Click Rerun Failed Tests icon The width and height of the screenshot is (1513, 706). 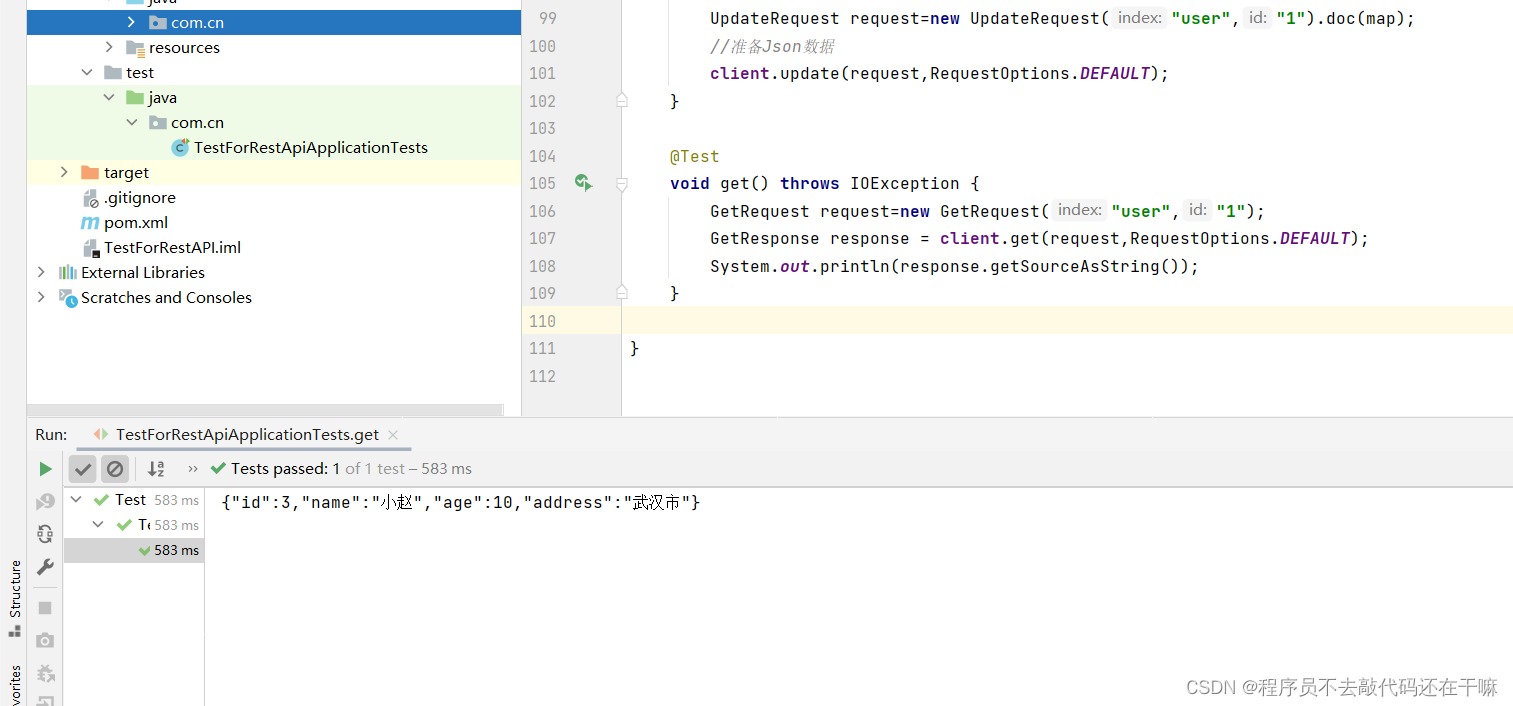pyautogui.click(x=45, y=501)
